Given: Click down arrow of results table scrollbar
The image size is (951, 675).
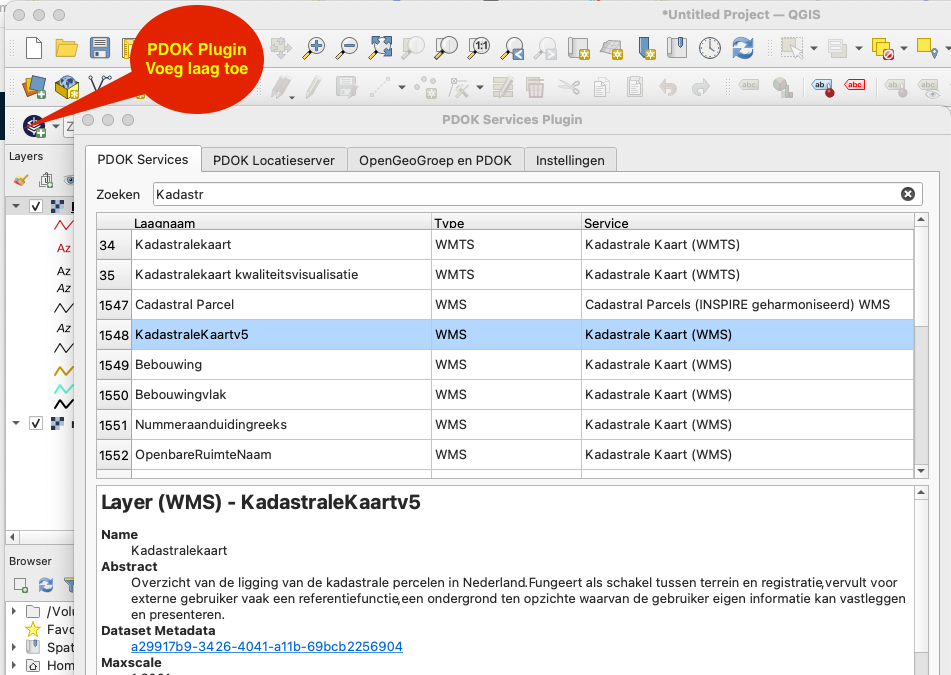Looking at the screenshot, I should (x=921, y=471).
